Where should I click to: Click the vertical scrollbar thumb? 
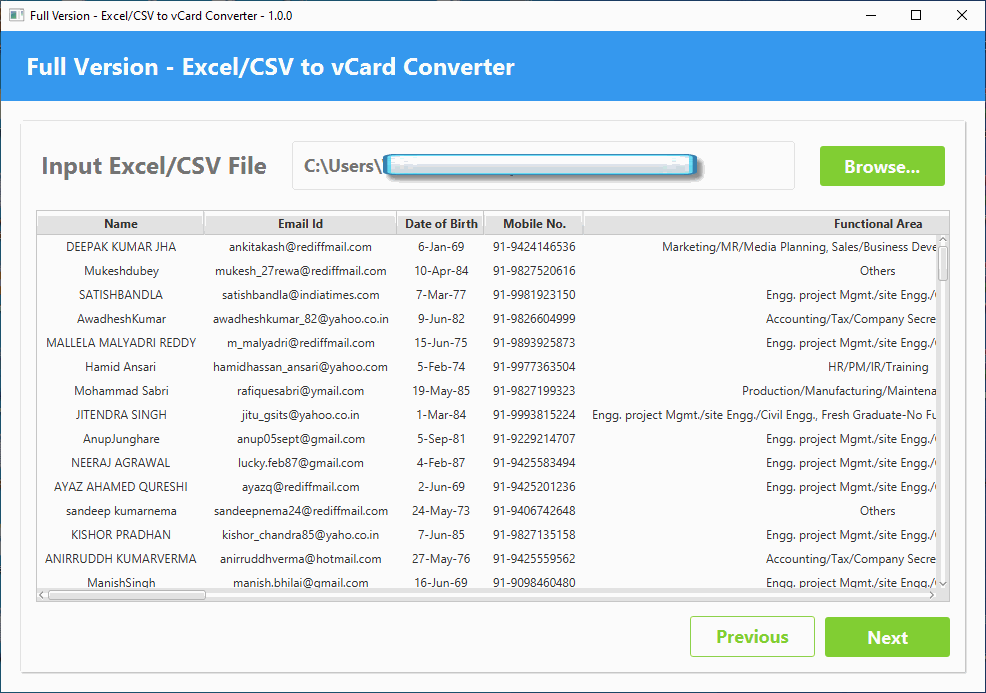943,263
